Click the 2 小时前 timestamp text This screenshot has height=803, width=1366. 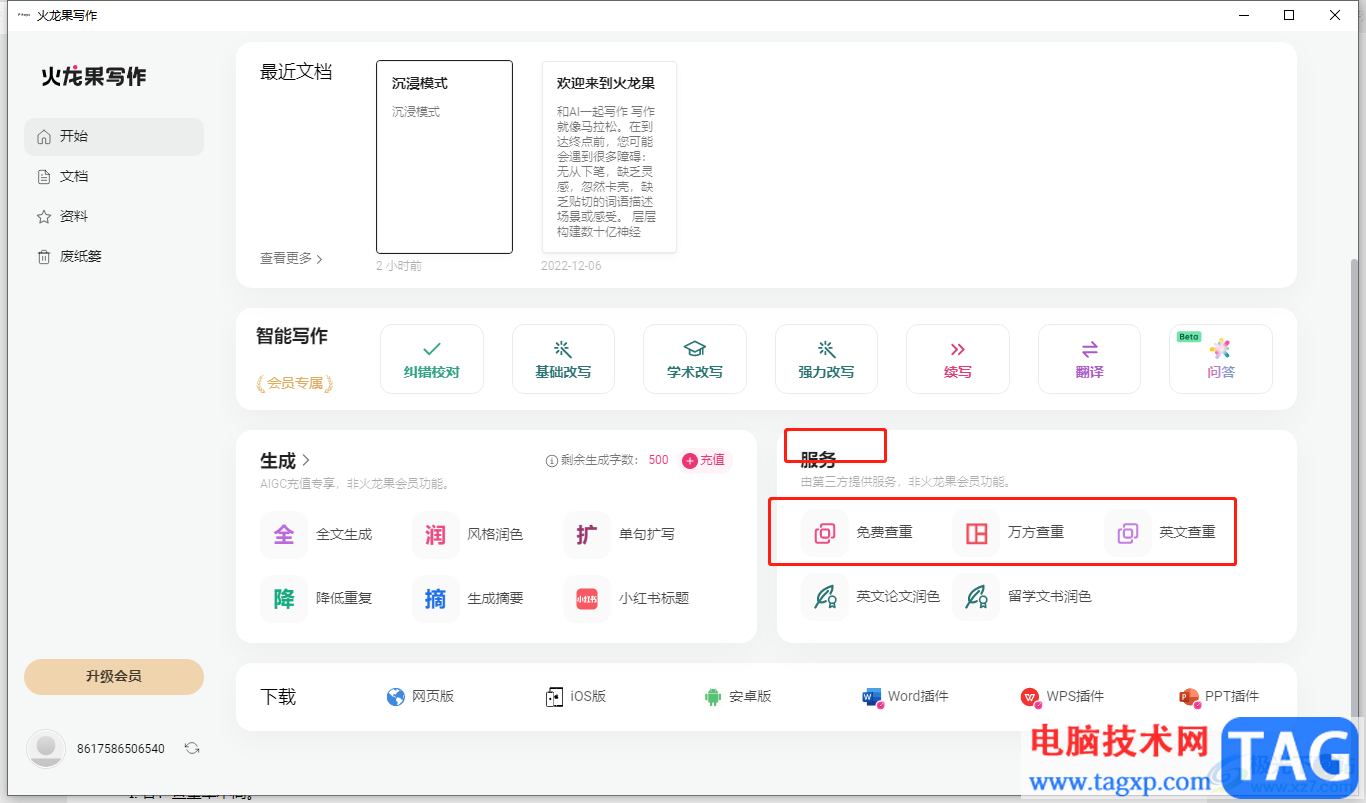point(399,267)
